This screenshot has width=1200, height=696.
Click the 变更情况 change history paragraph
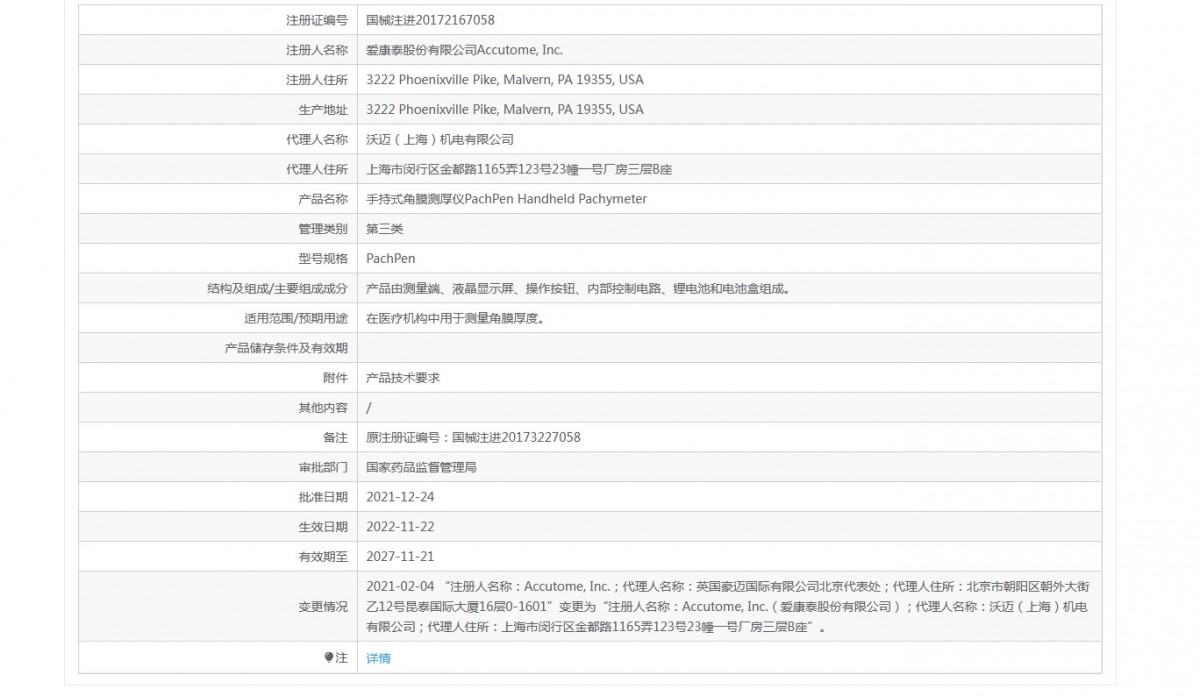click(727, 607)
